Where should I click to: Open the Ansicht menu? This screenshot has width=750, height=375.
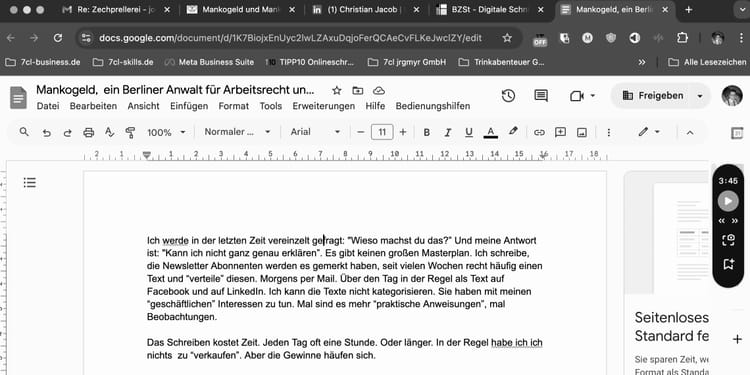pos(143,106)
